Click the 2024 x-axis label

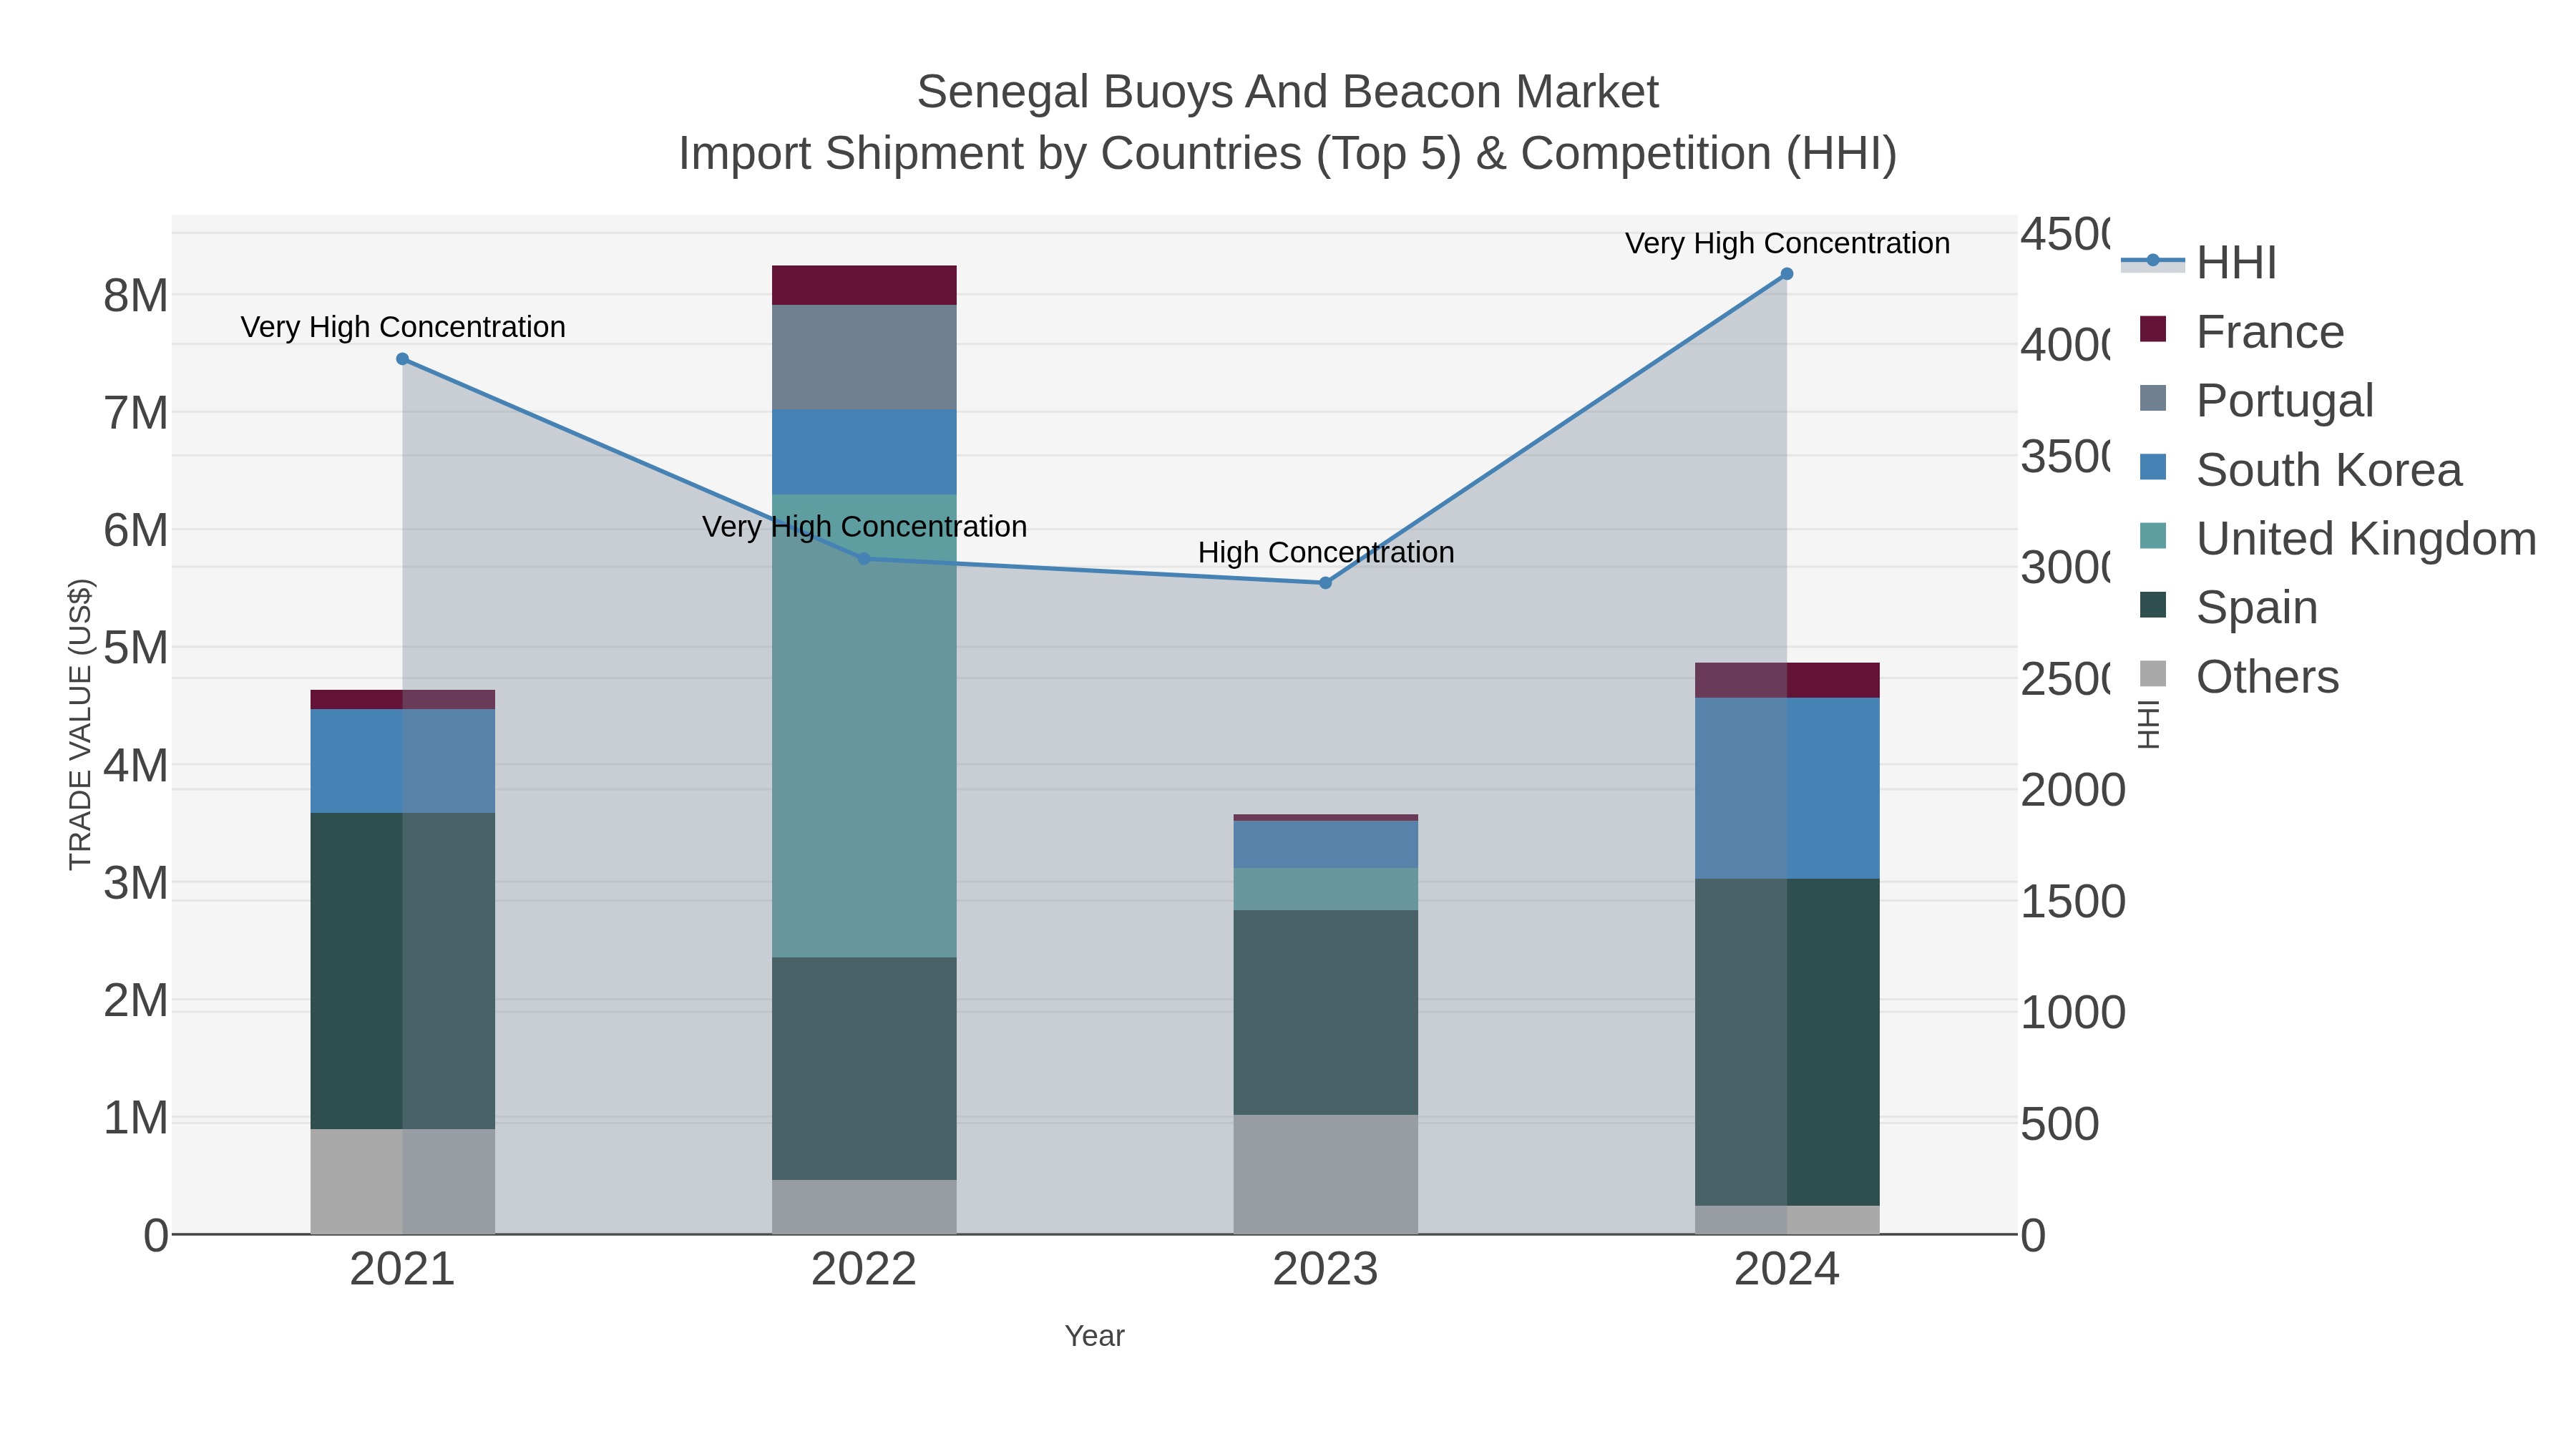(1787, 1270)
